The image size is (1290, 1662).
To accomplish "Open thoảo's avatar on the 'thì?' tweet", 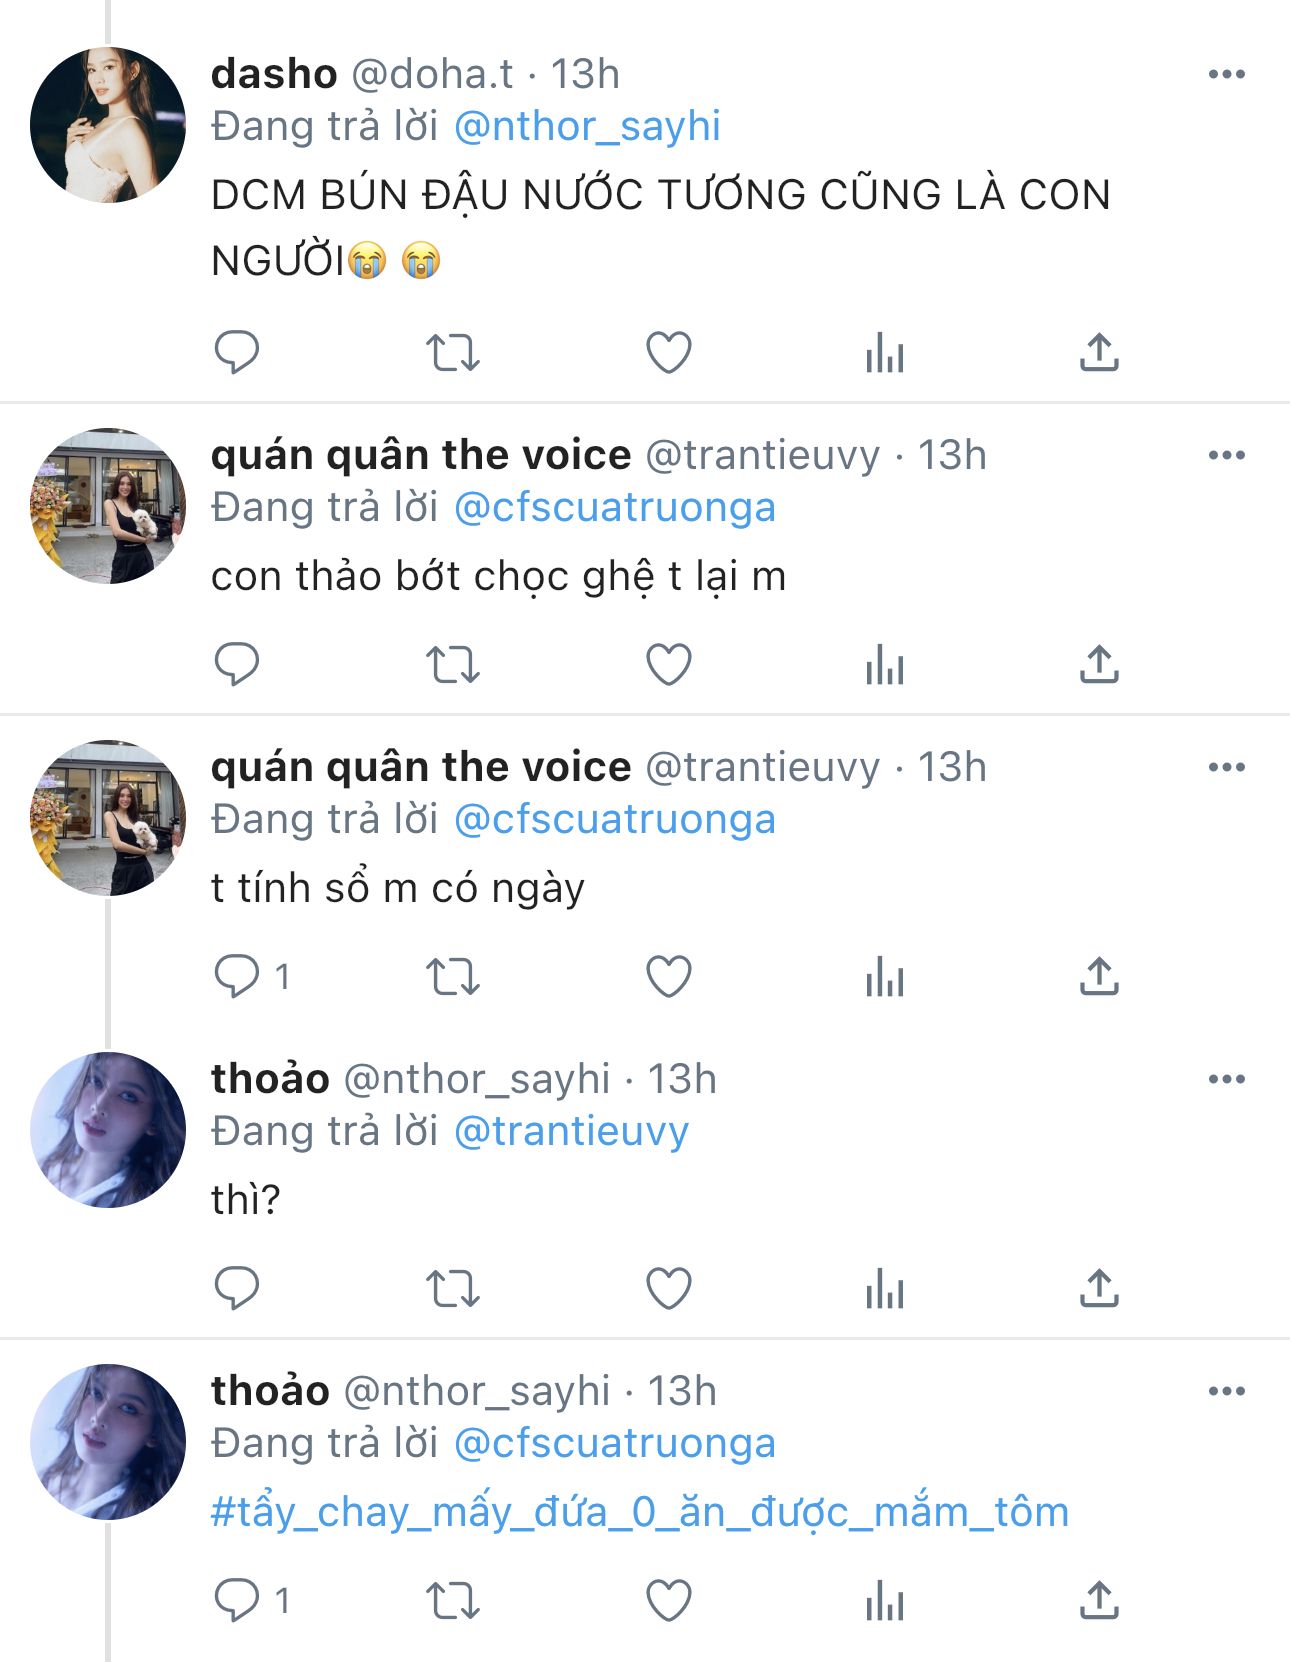I will tap(108, 1130).
